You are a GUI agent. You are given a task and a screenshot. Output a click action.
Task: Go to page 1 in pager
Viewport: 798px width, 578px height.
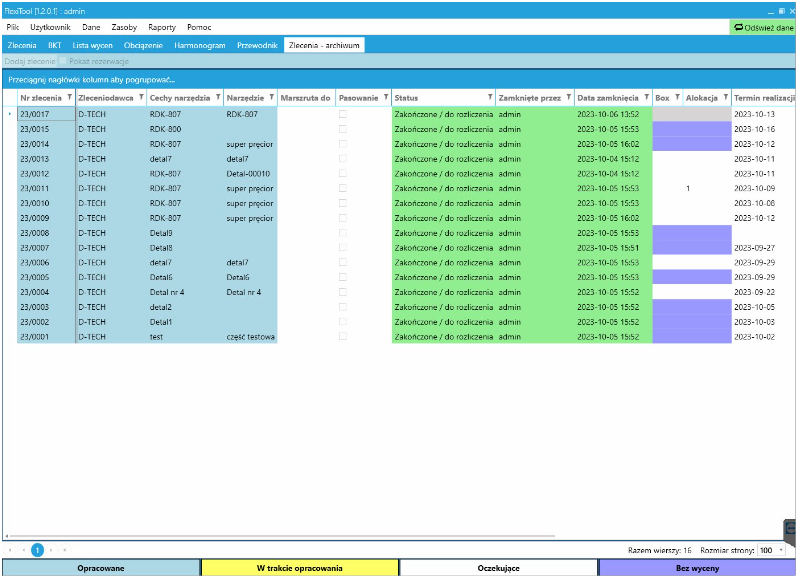[38, 550]
